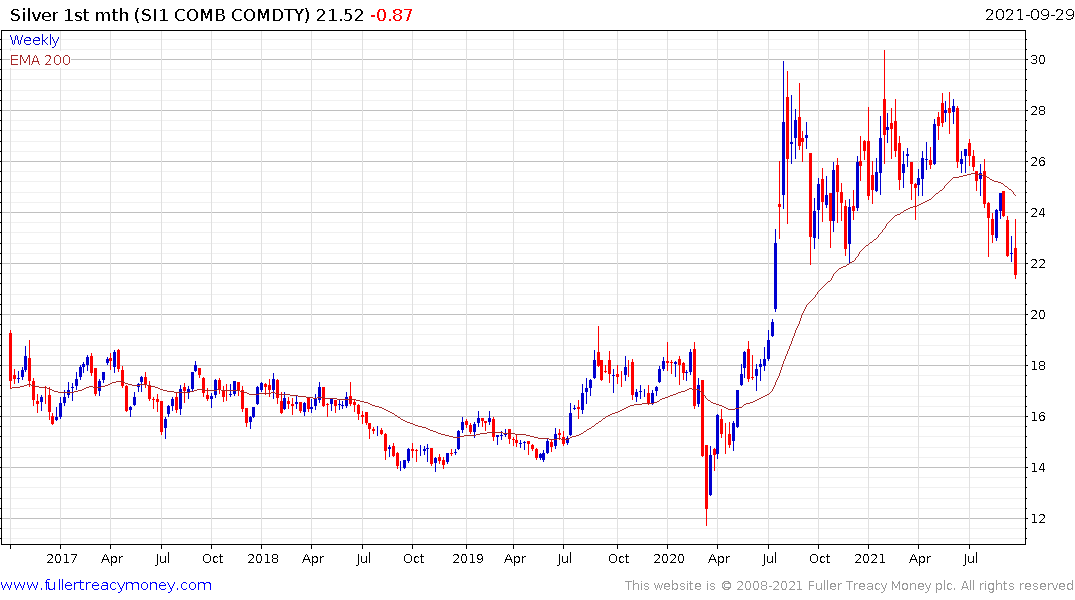Click the 2019 year label on time axis
Viewport: 1075px width, 600px height.
click(468, 558)
